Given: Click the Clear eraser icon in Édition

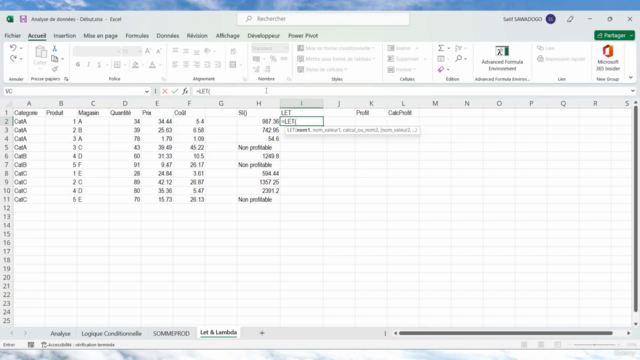Looking at the screenshot, I should tap(441, 69).
